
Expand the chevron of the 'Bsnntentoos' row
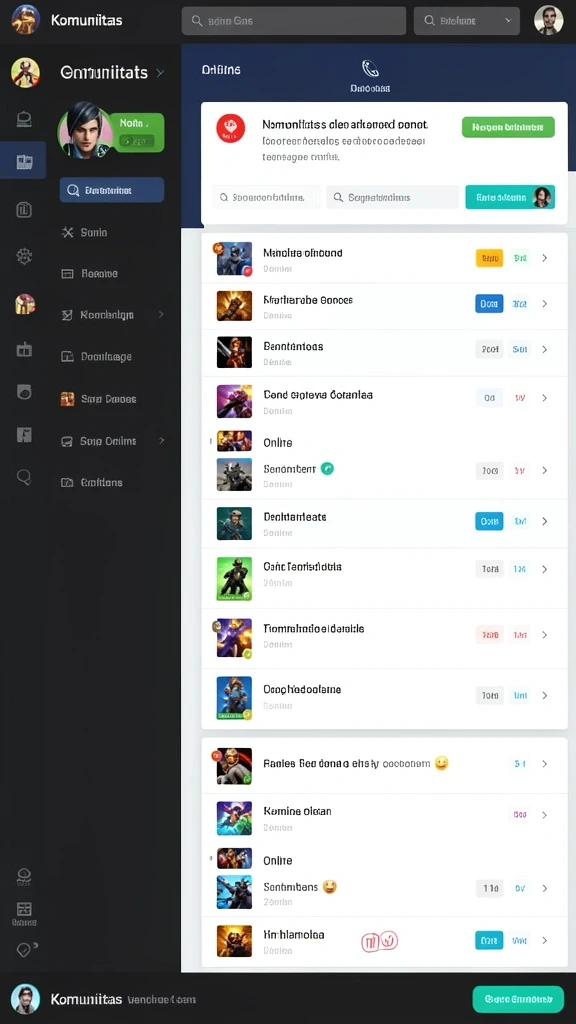pyautogui.click(x=545, y=349)
